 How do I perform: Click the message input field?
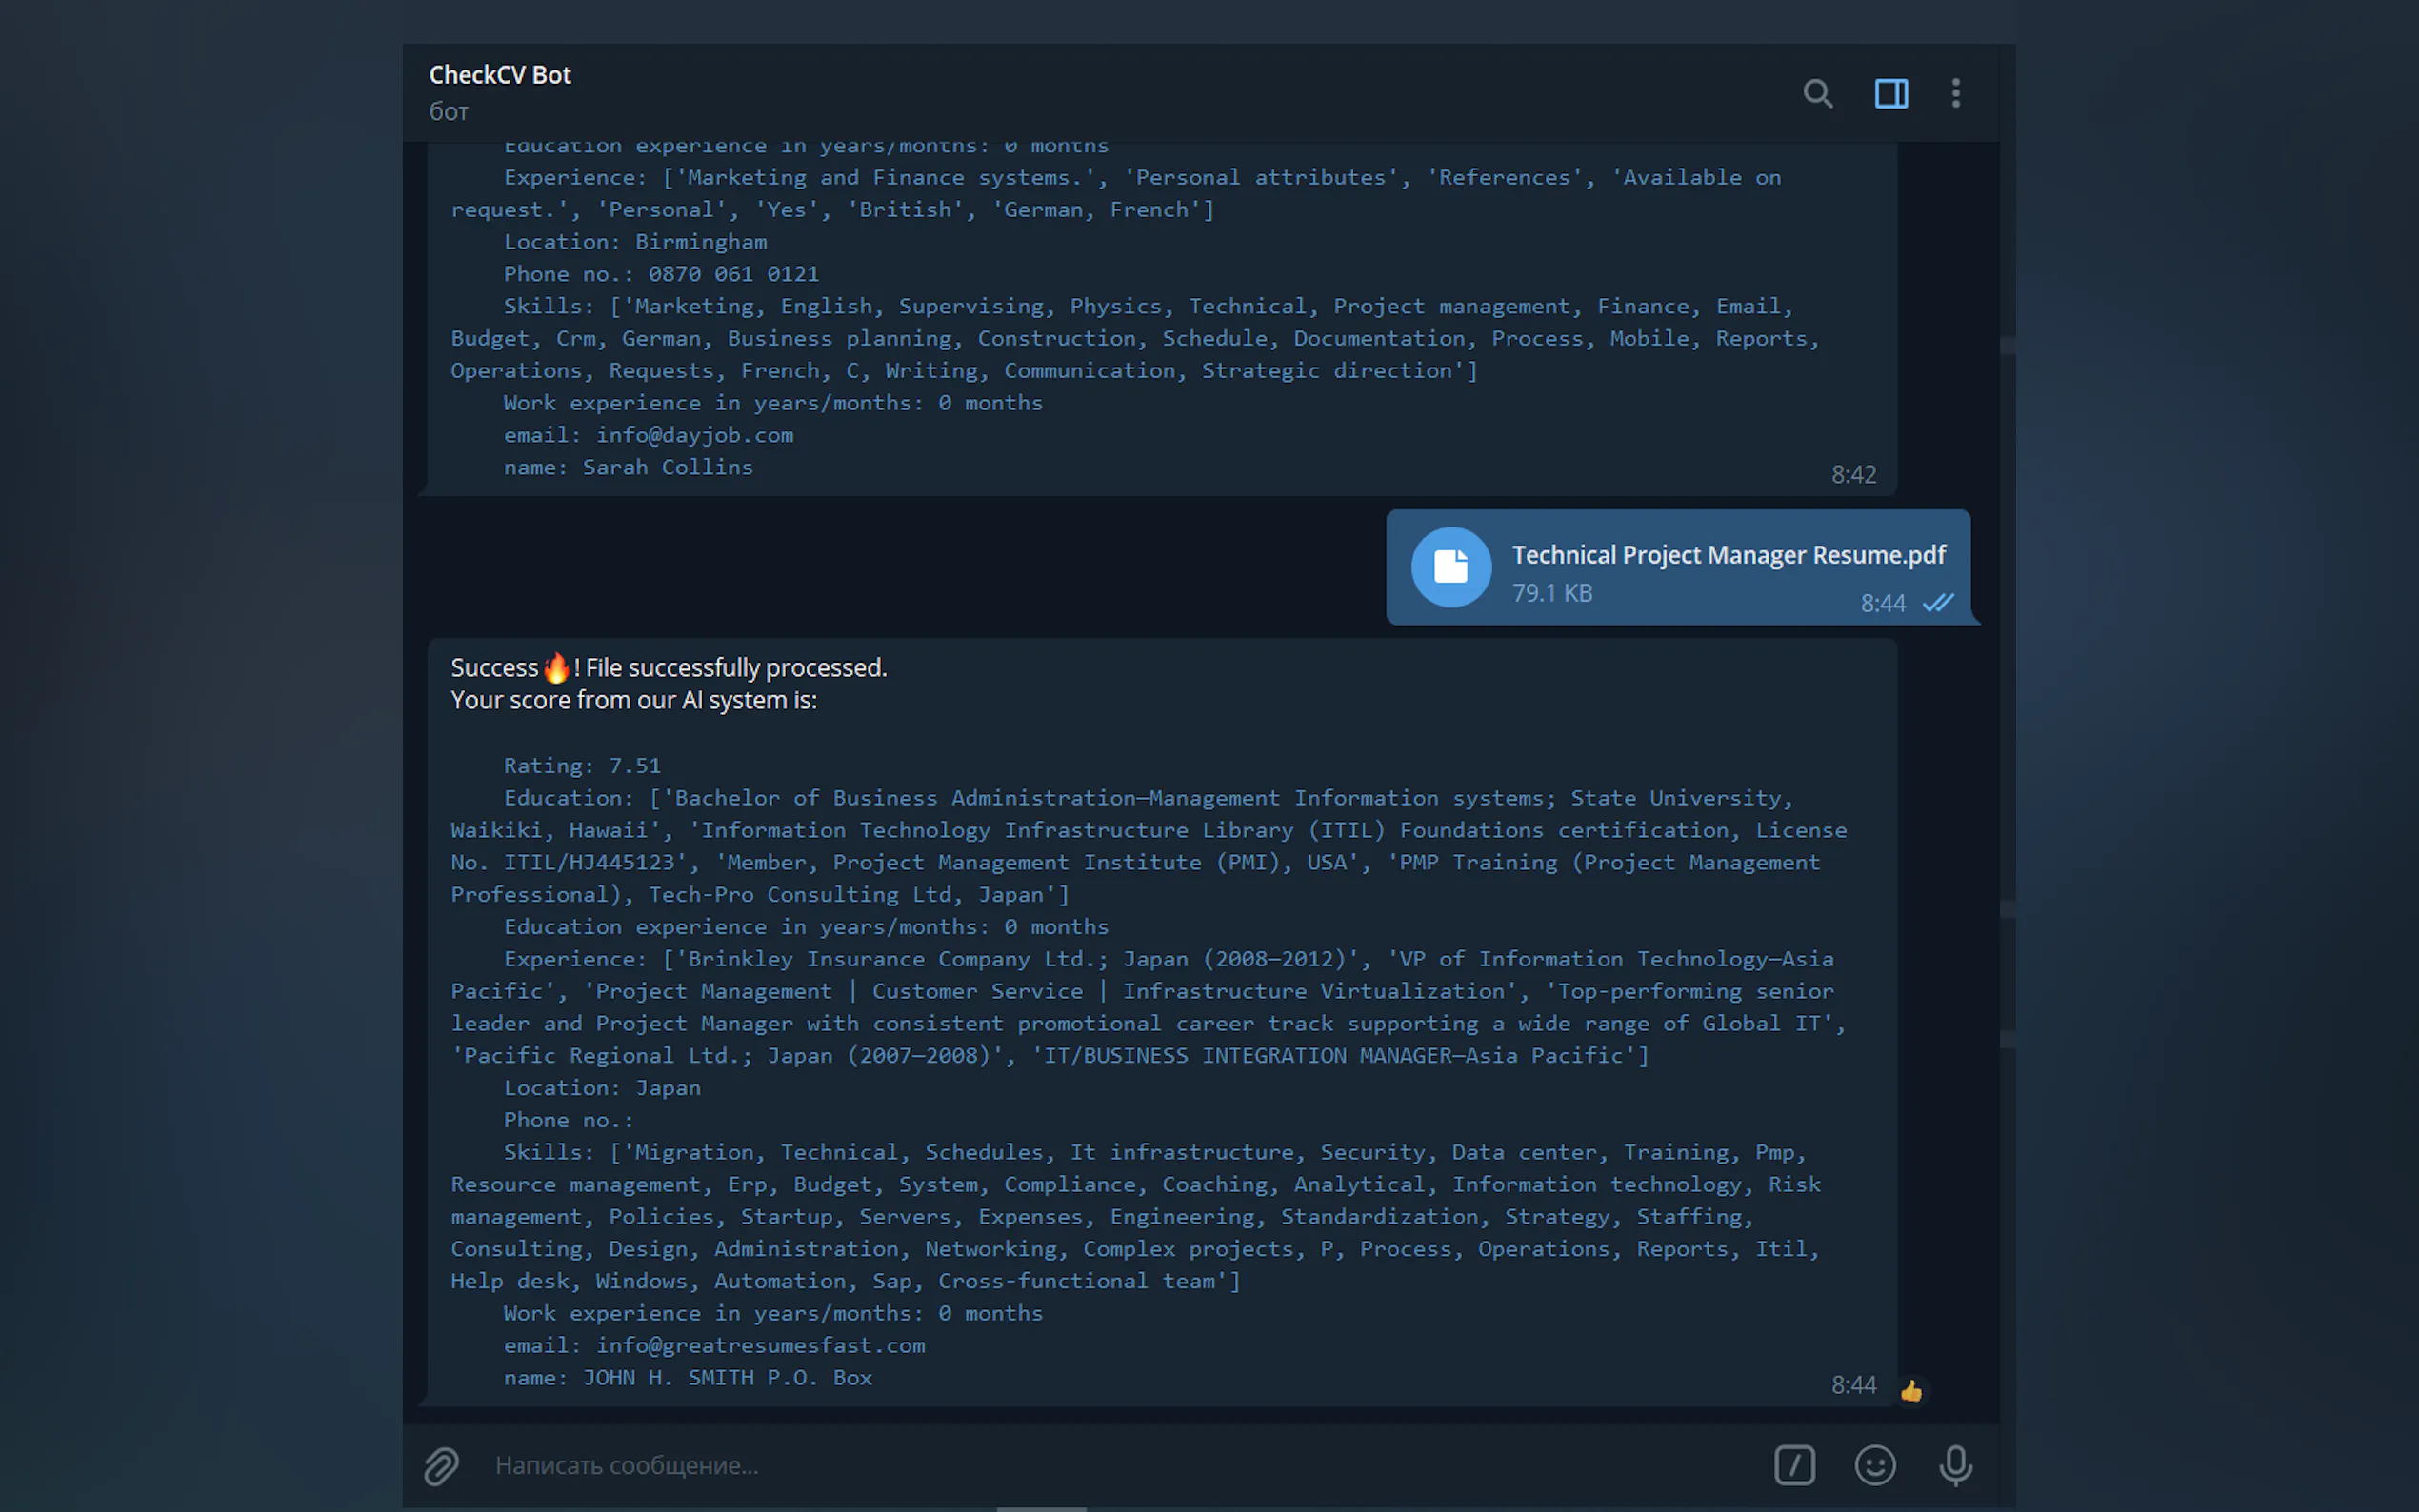pos(1100,1465)
